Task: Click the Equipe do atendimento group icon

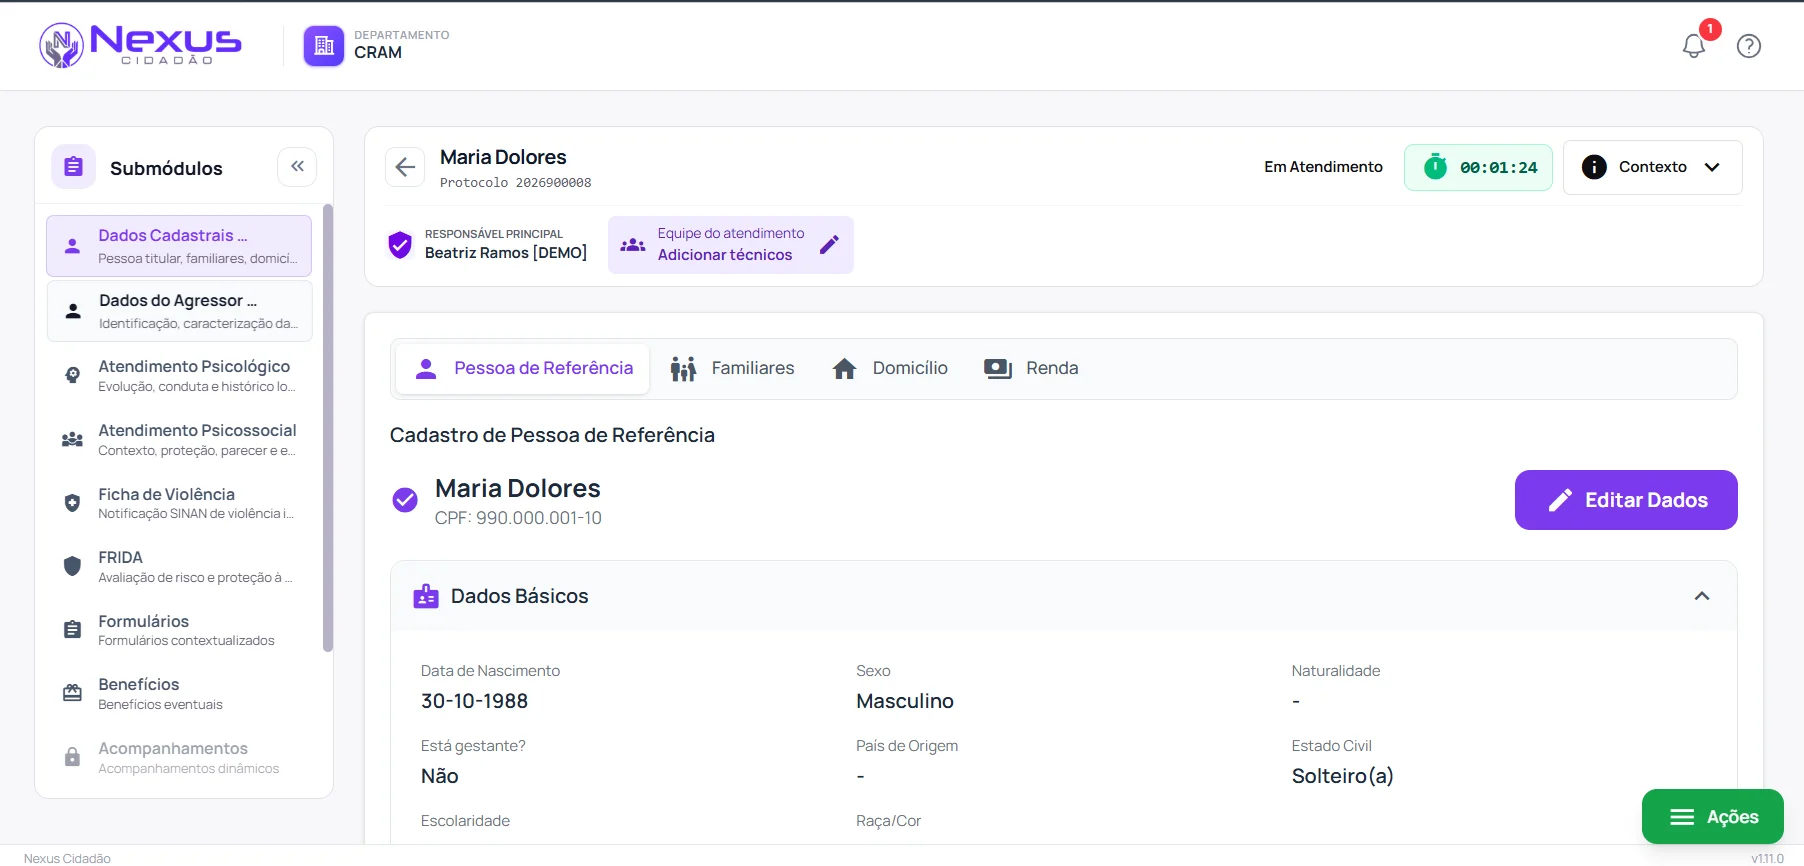Action: coord(633,244)
